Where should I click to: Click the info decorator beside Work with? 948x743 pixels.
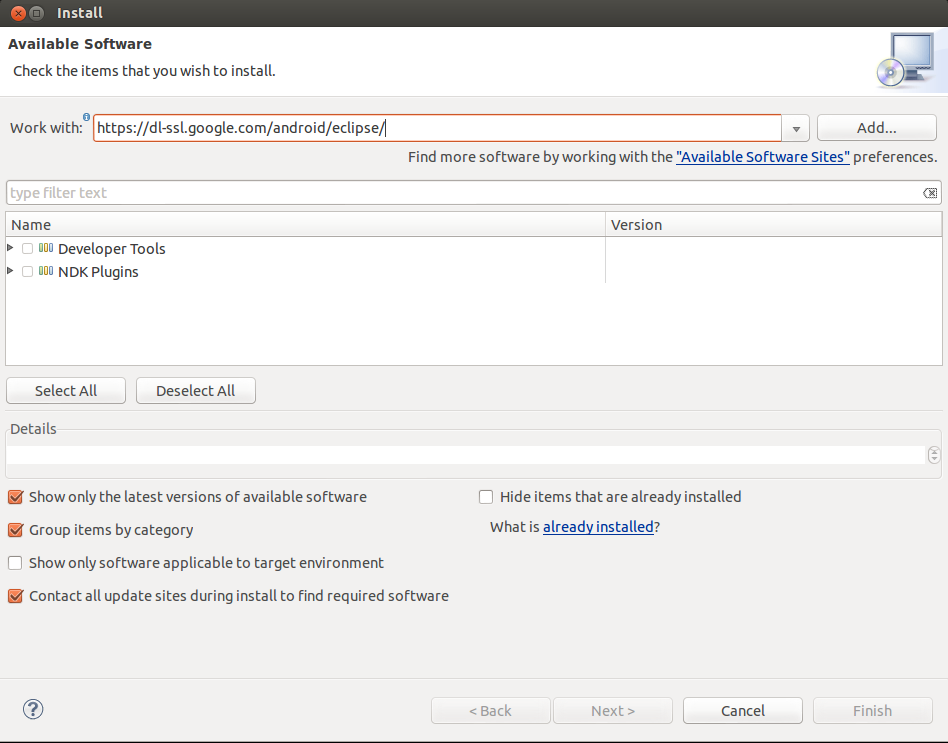(87, 118)
